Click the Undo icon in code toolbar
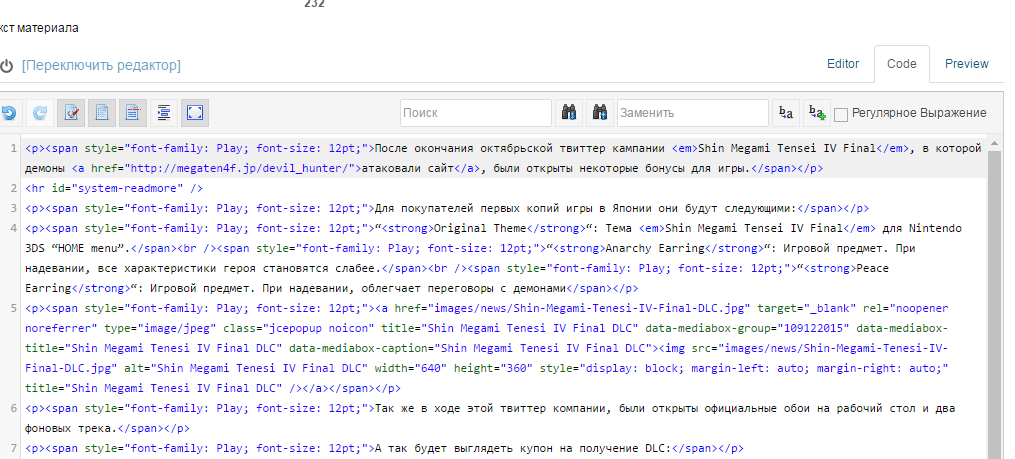Viewport: 1015px width, 459px height. pyautogui.click(x=9, y=113)
